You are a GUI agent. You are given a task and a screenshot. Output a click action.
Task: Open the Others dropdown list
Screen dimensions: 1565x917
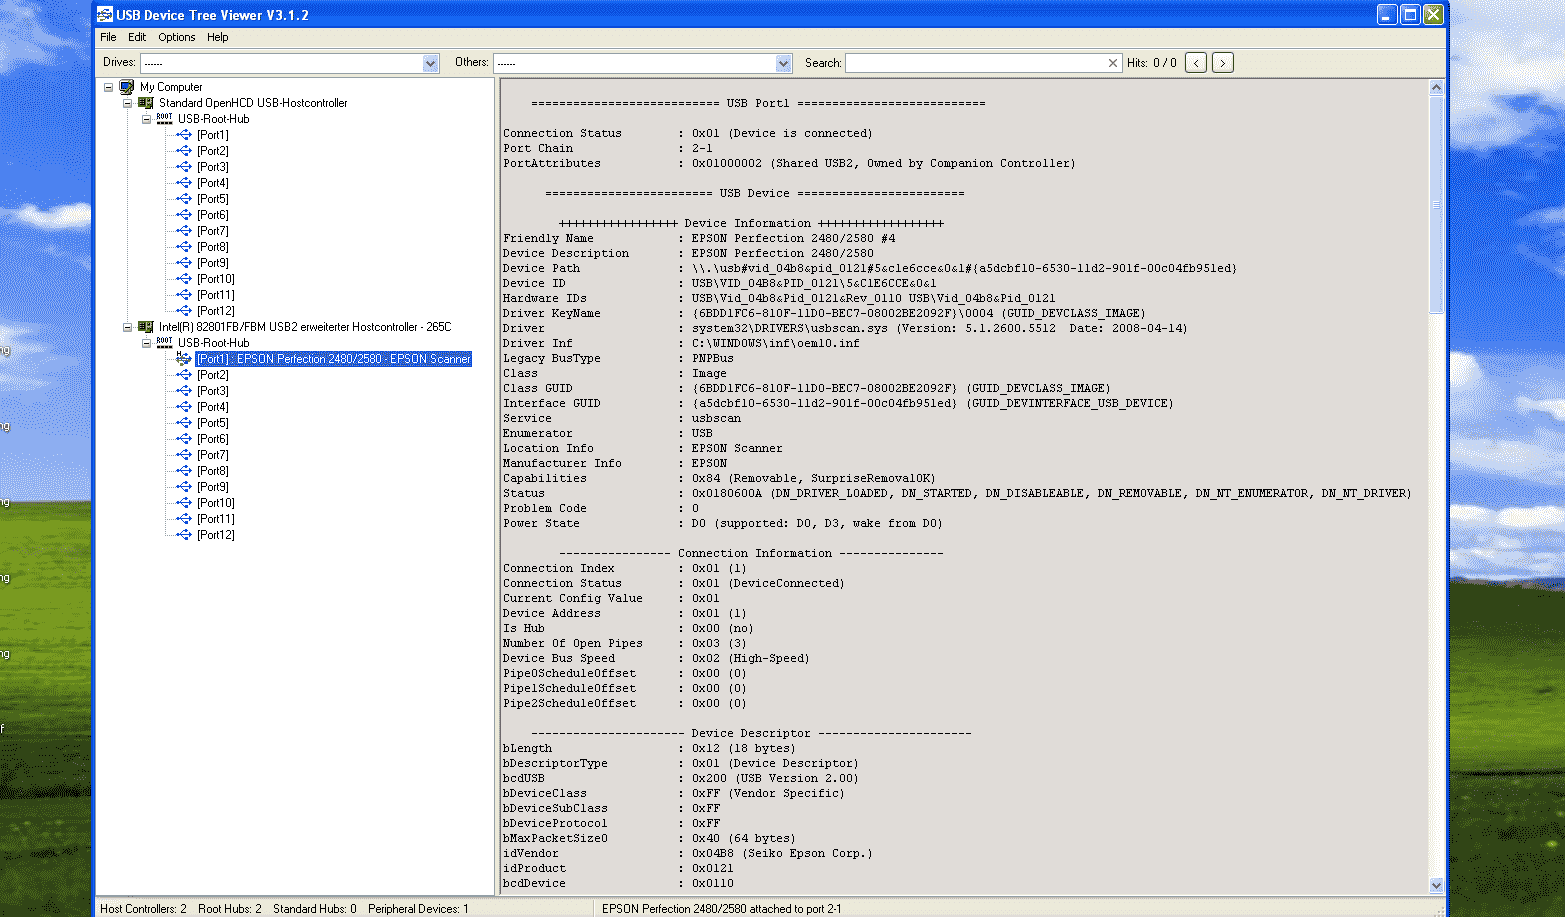(783, 63)
